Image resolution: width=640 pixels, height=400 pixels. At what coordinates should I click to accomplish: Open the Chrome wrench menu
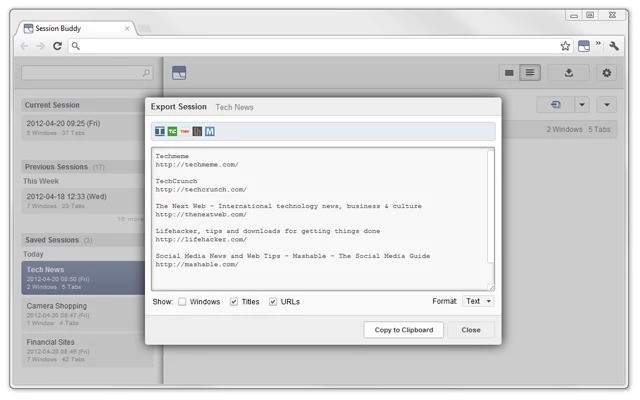pos(613,46)
